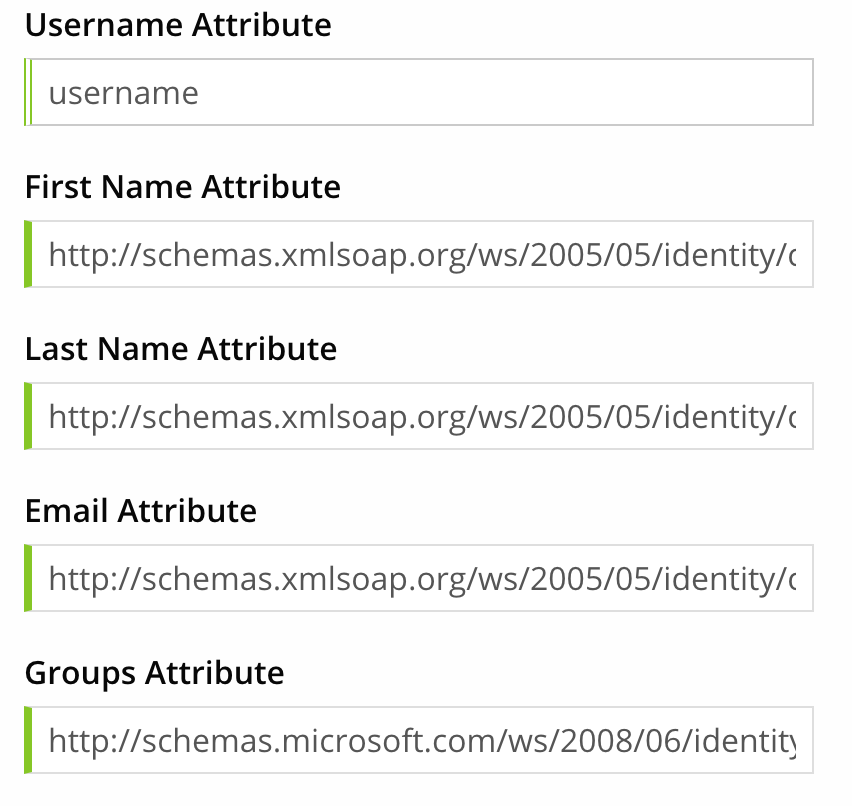Click the "Last Name Attribute" heading text

pos(181,349)
